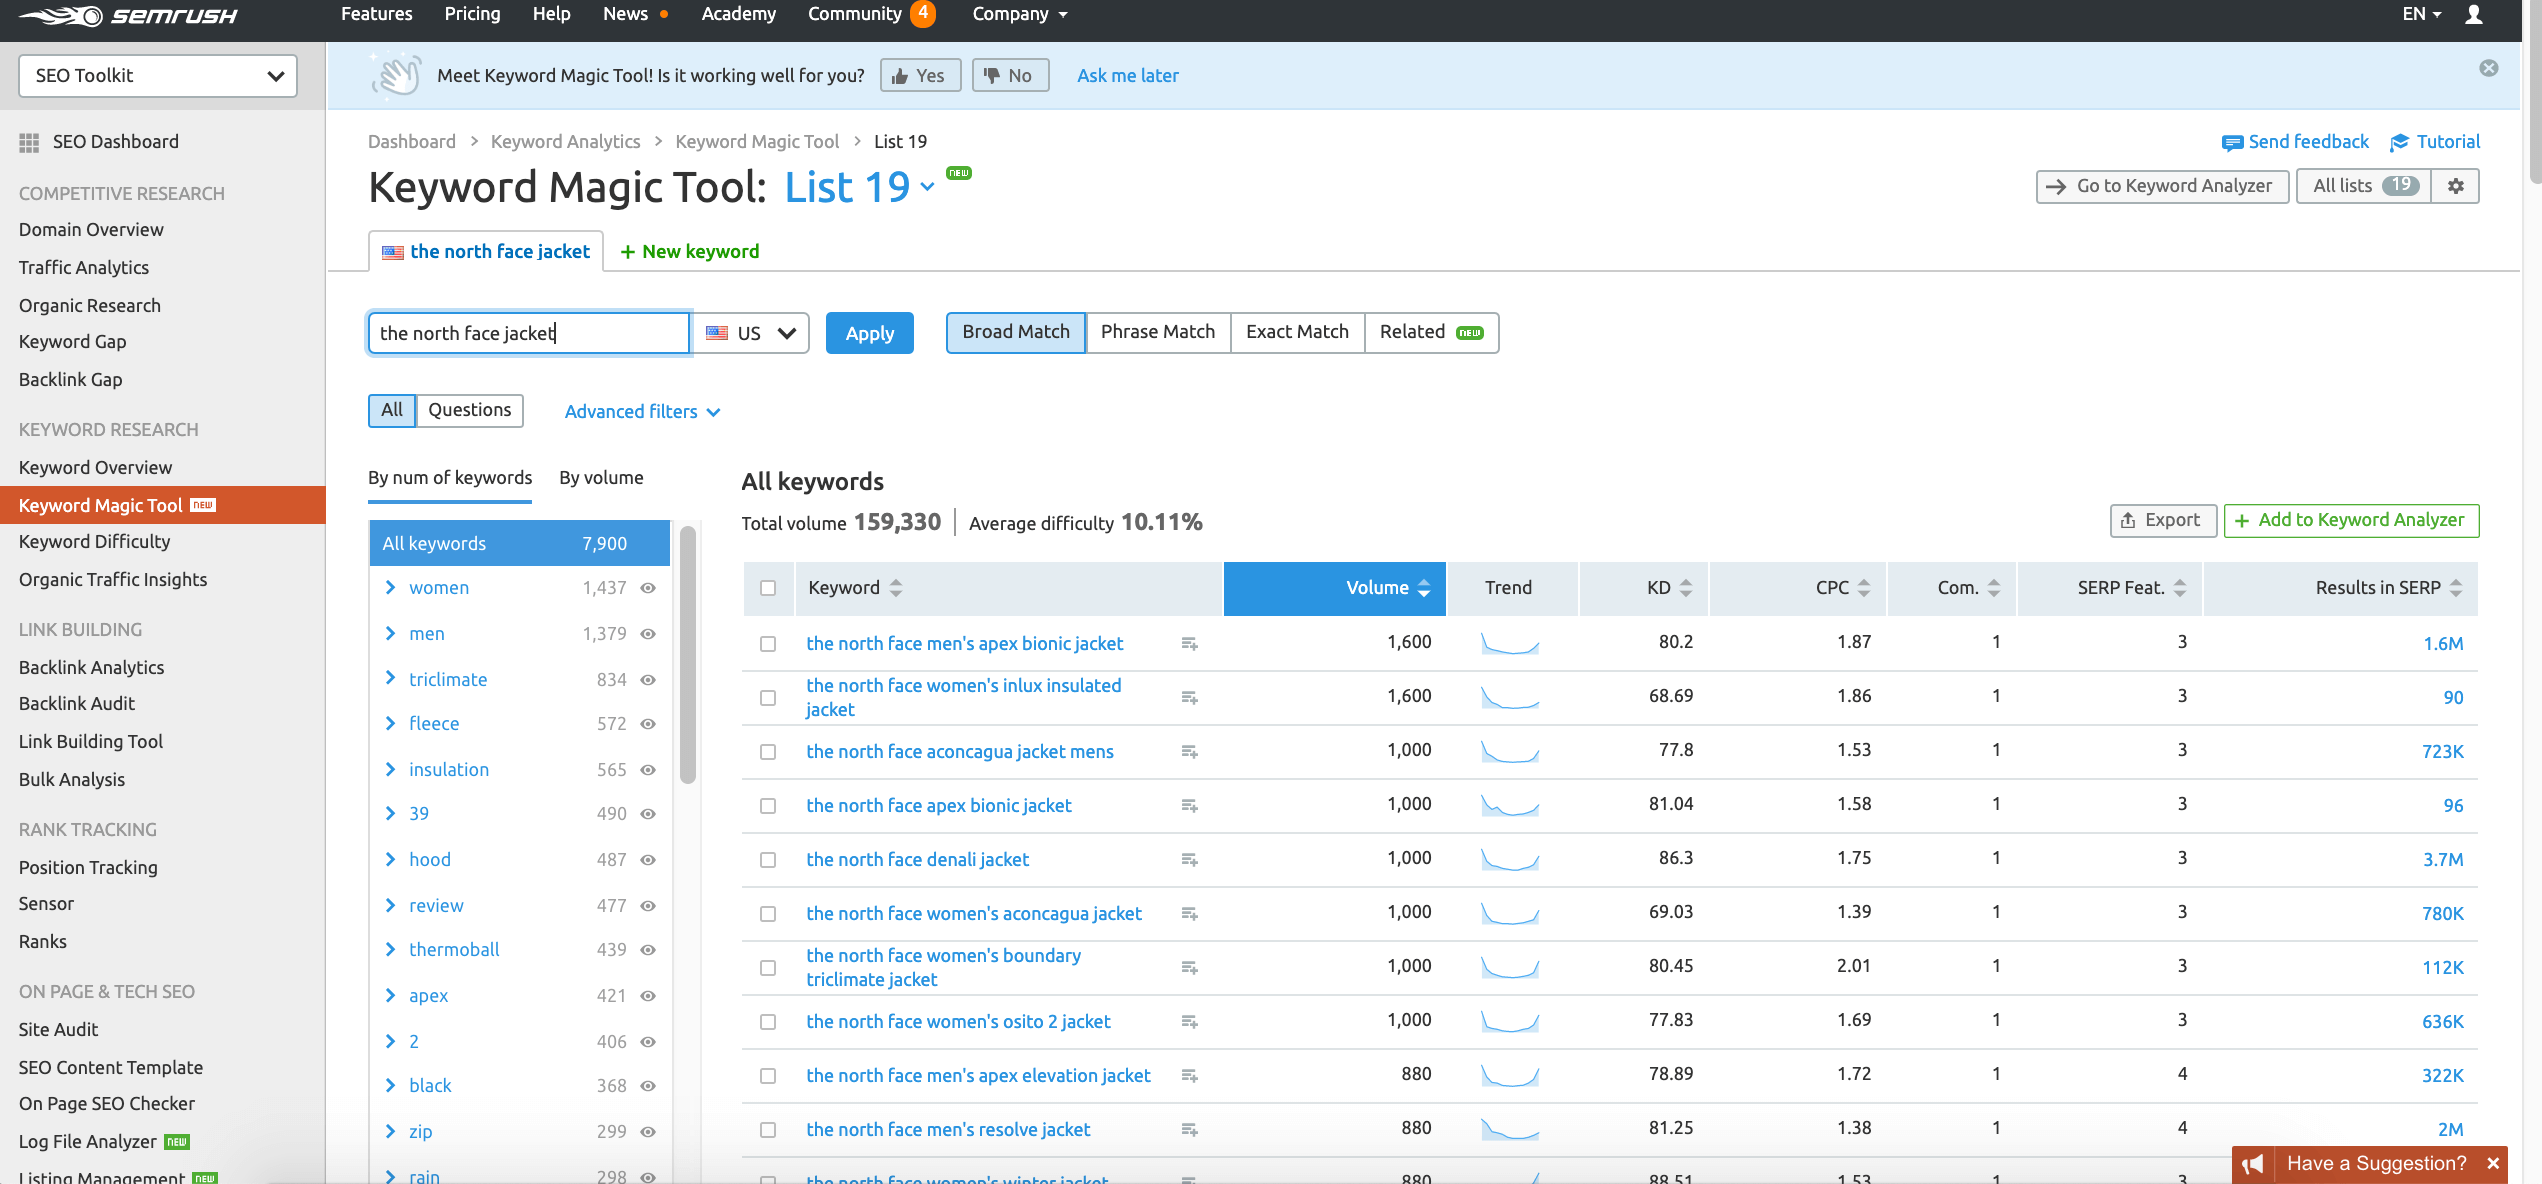Add boundary triclimate jacket to analyzer icon
Viewport: 2542px width, 1184px height.
pos(1189,968)
